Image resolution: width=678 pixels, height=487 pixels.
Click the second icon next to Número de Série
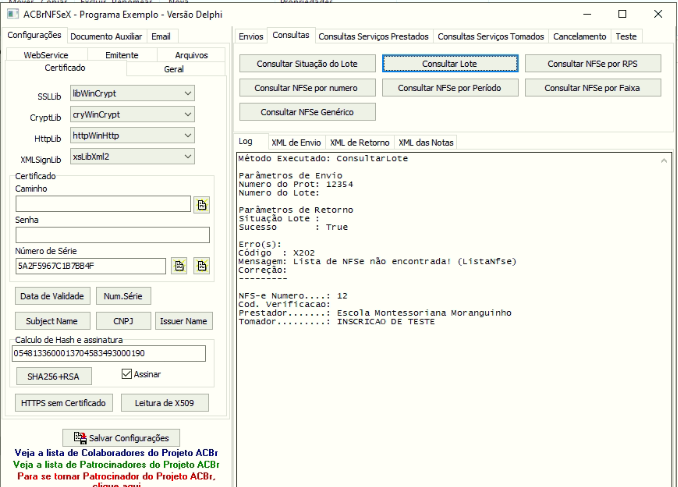point(201,266)
